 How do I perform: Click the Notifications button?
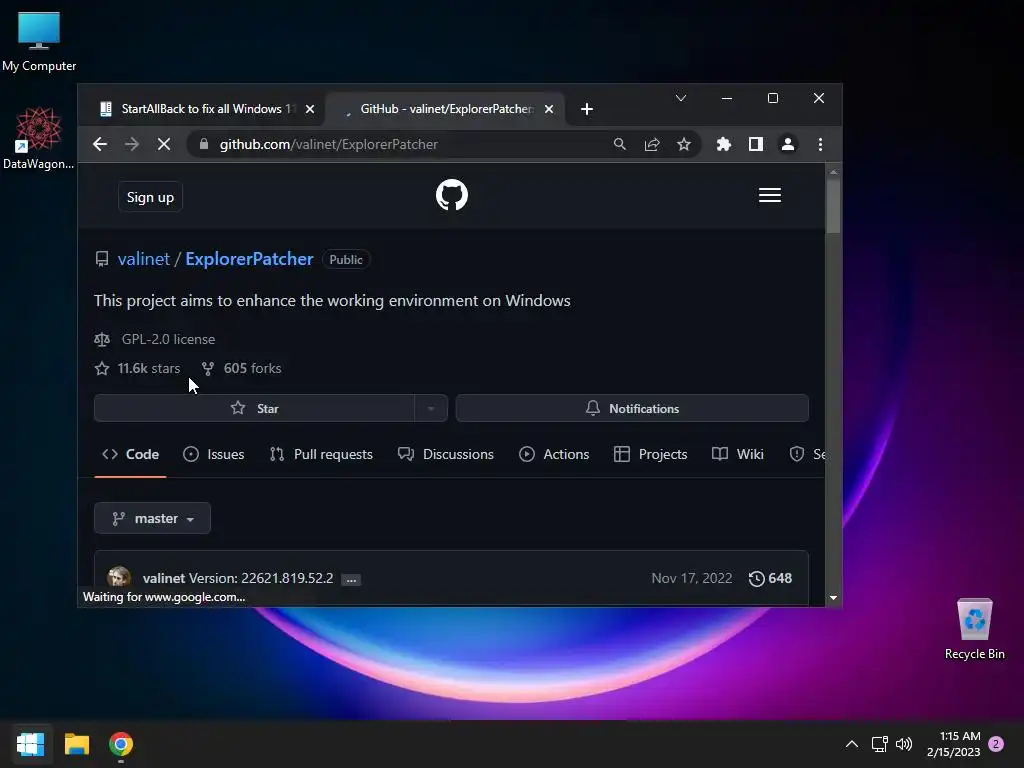click(632, 408)
